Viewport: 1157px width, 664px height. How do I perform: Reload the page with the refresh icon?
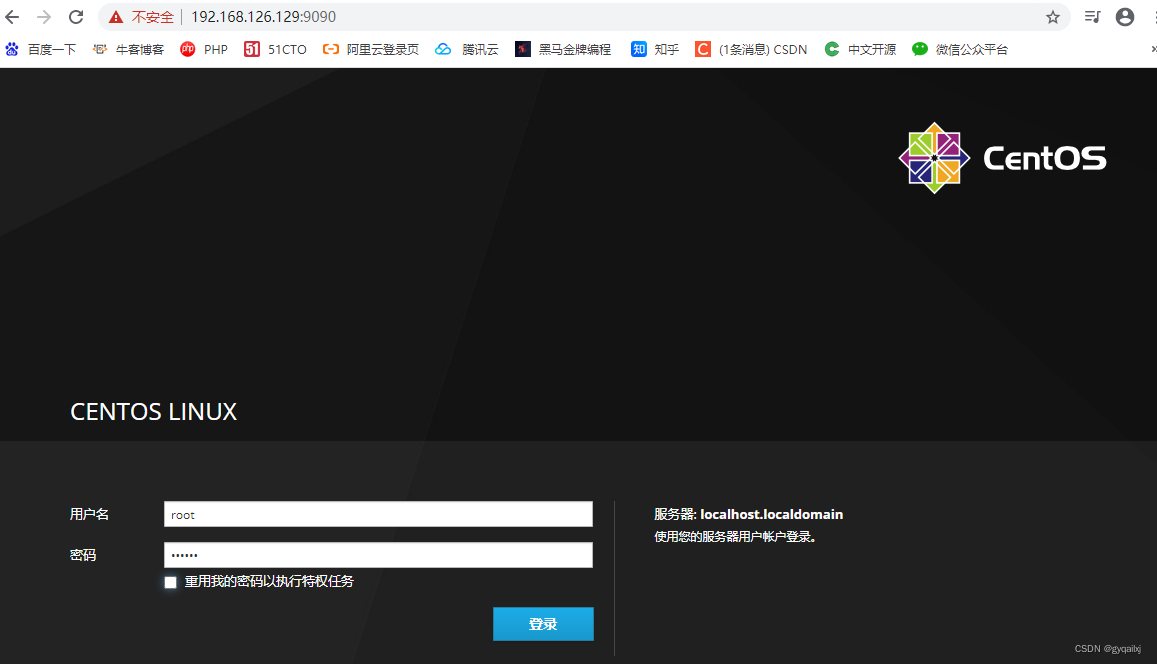[x=76, y=17]
